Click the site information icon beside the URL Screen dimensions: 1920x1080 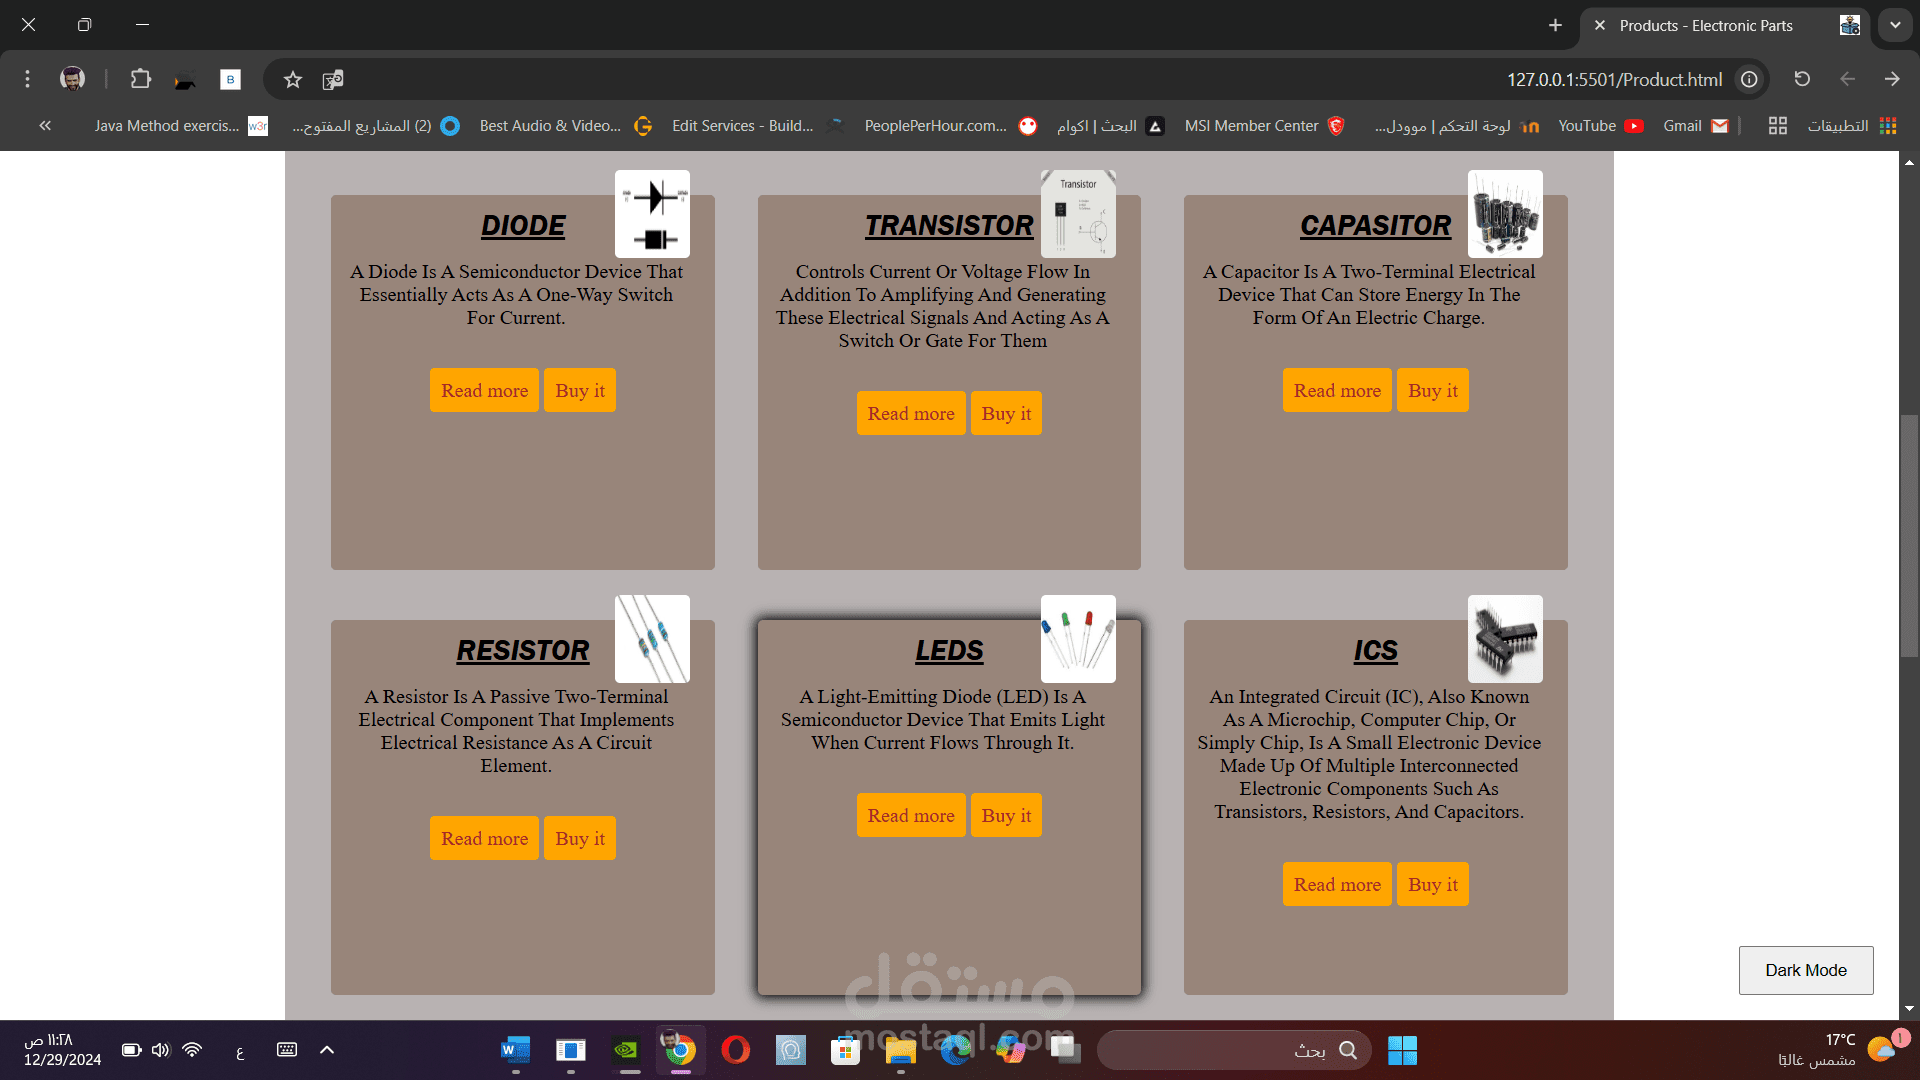1749,79
